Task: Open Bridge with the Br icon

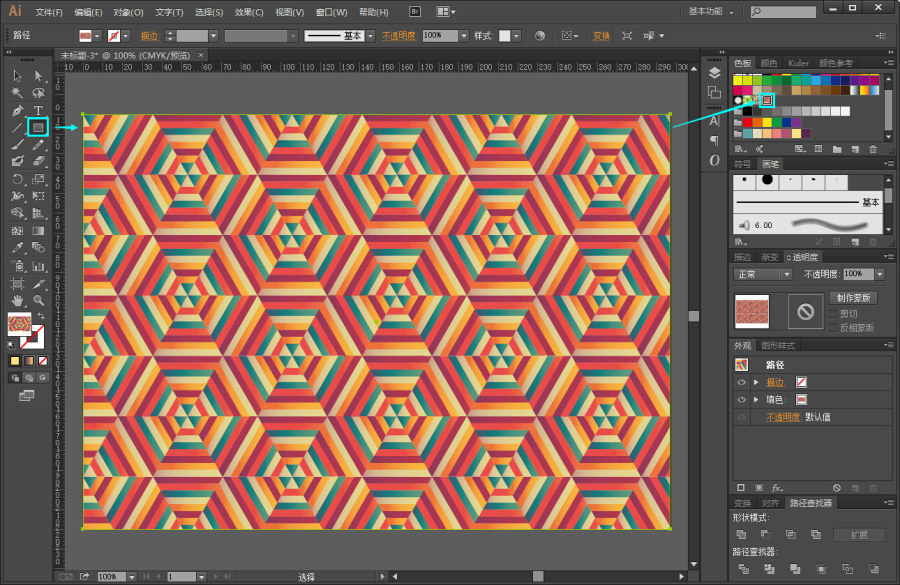Action: [414, 11]
